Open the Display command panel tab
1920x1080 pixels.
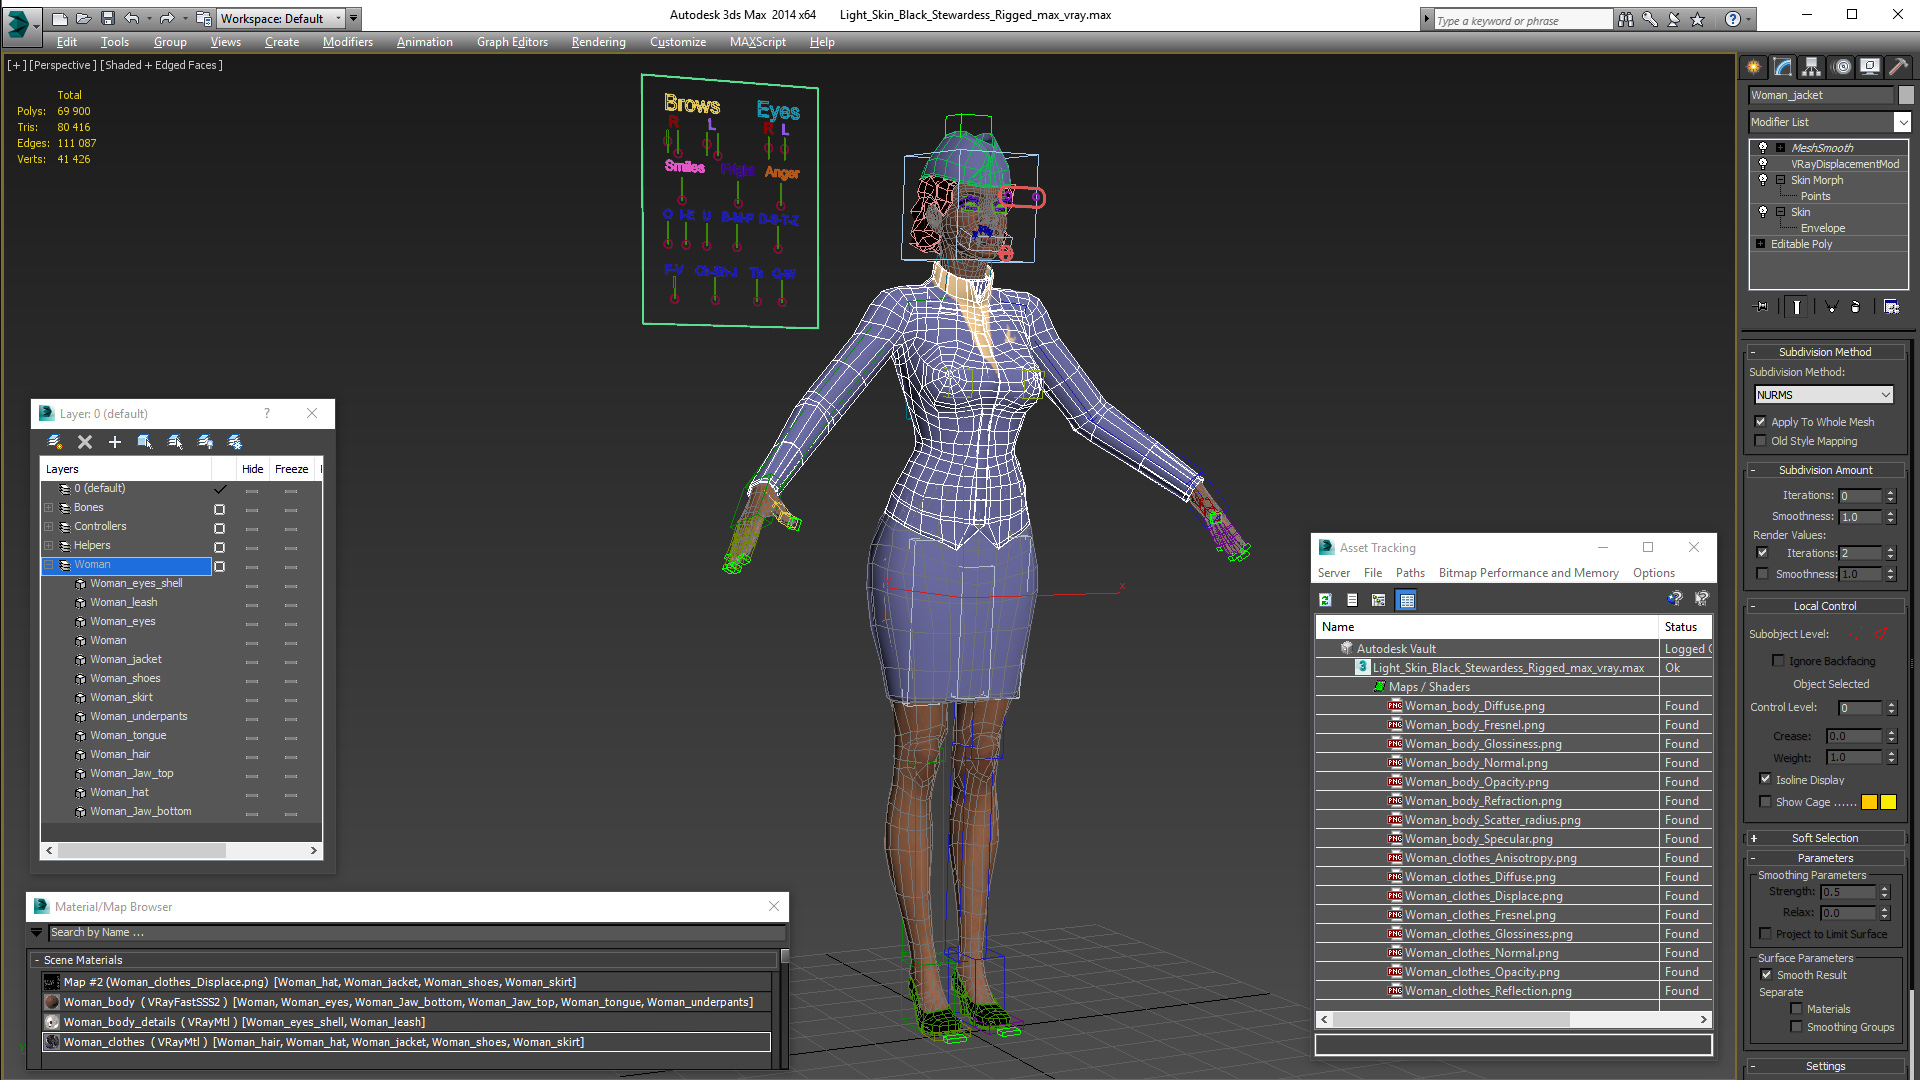pos(1869,67)
